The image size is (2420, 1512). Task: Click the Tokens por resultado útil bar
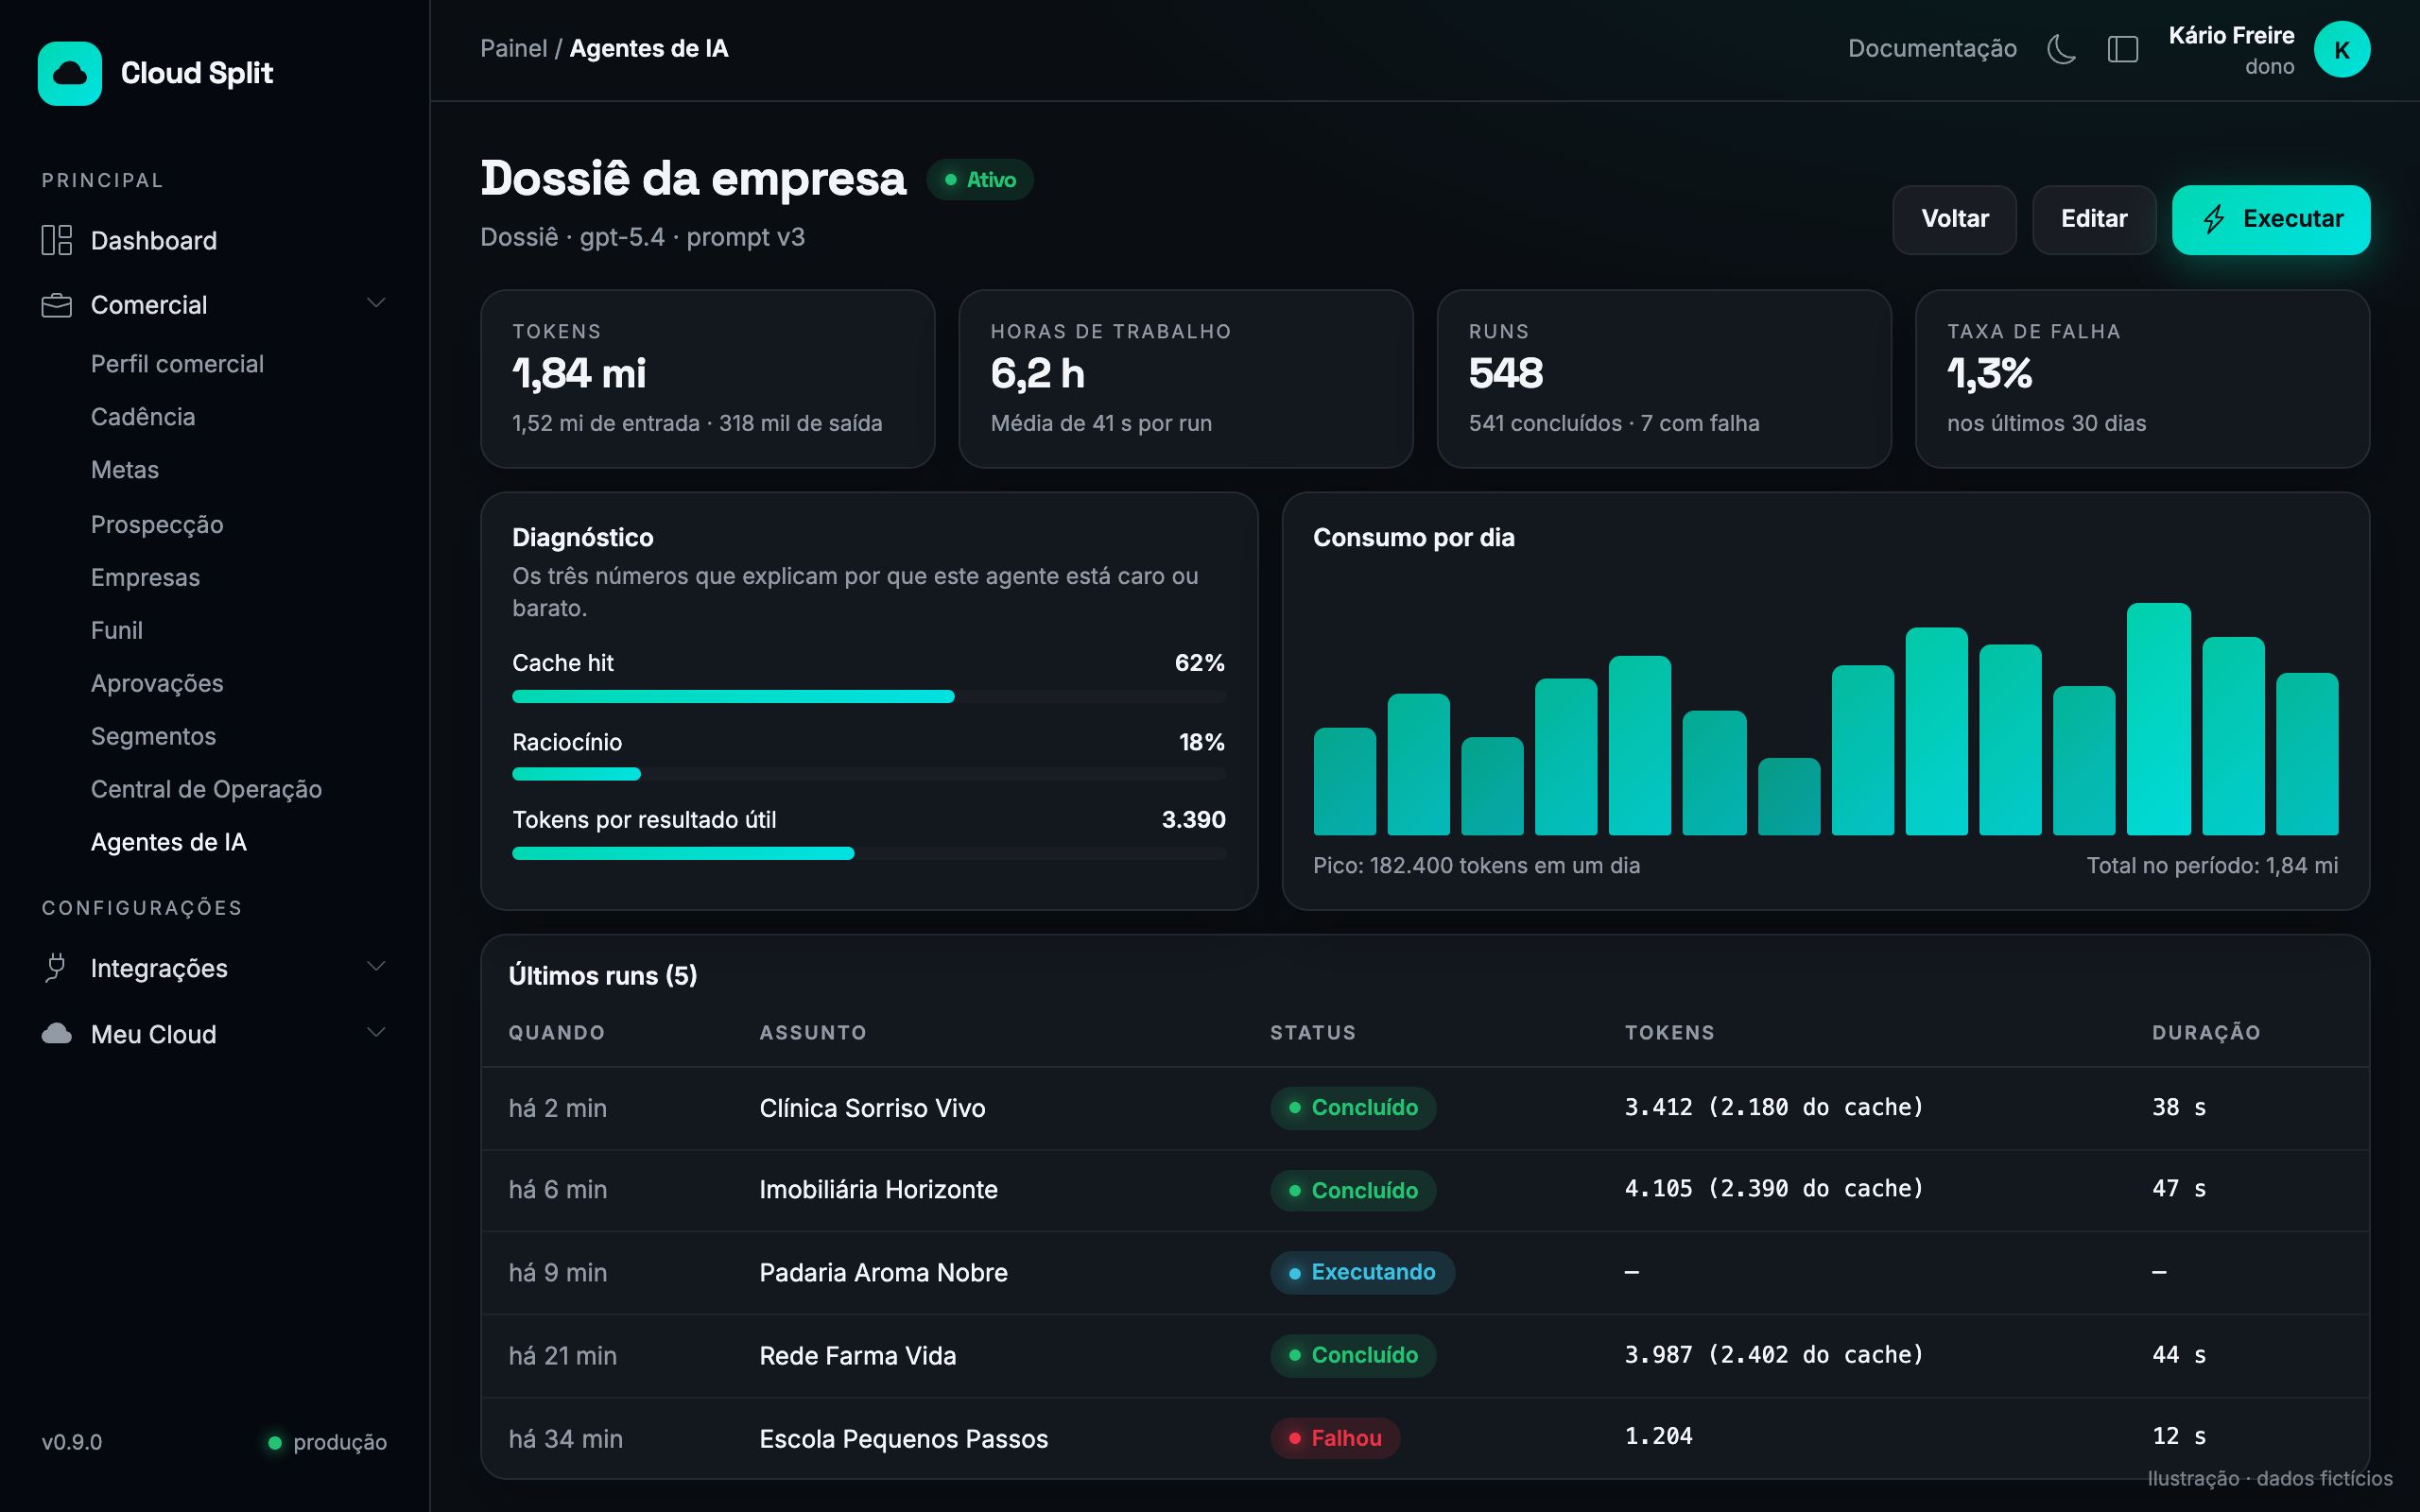(x=868, y=853)
